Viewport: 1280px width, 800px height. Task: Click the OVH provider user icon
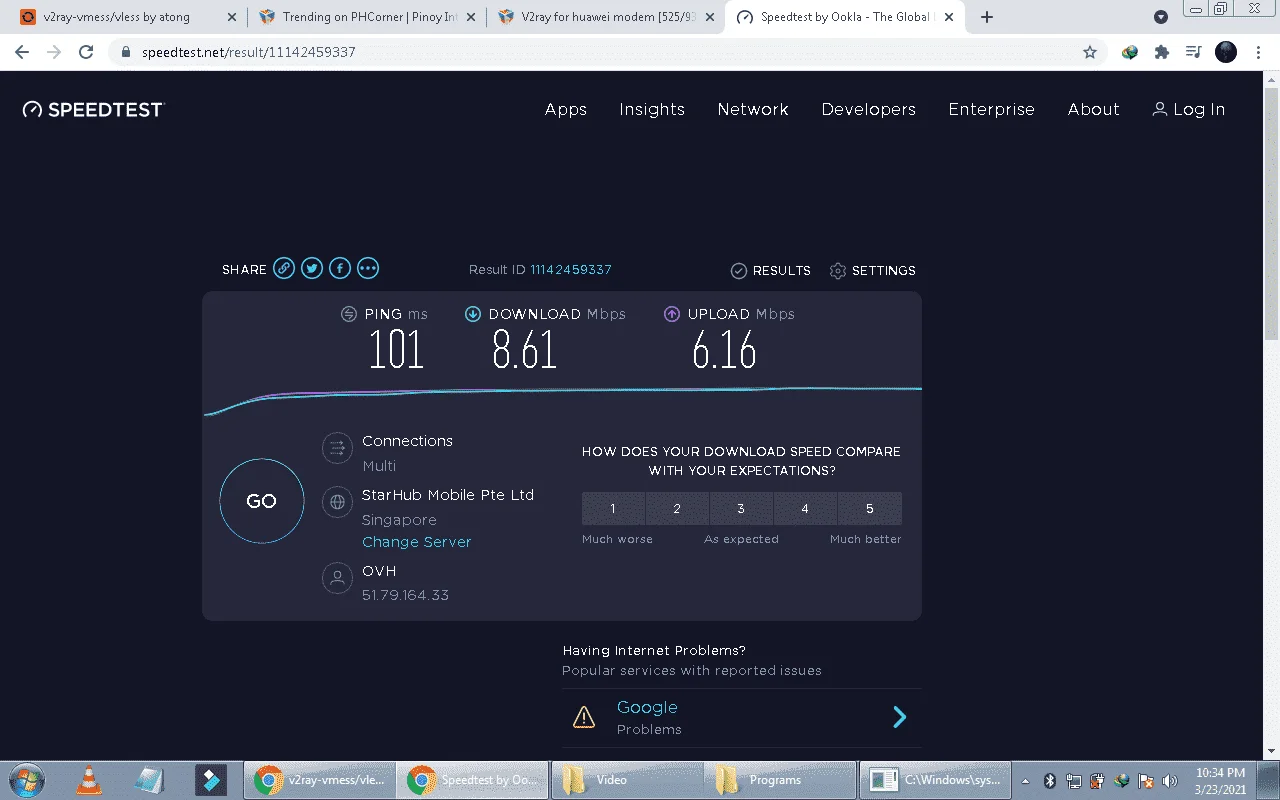point(337,578)
